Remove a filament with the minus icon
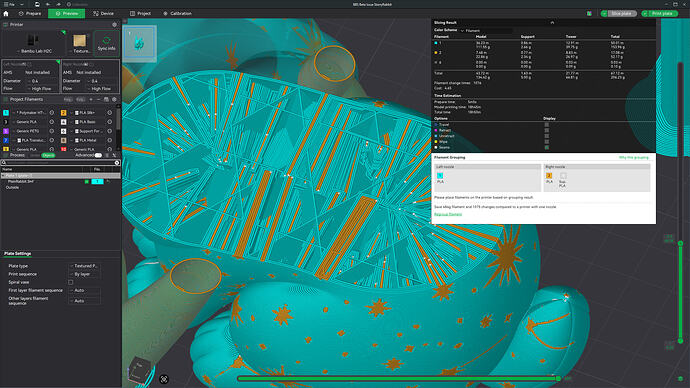The height and width of the screenshot is (388, 690). (x=99, y=99)
